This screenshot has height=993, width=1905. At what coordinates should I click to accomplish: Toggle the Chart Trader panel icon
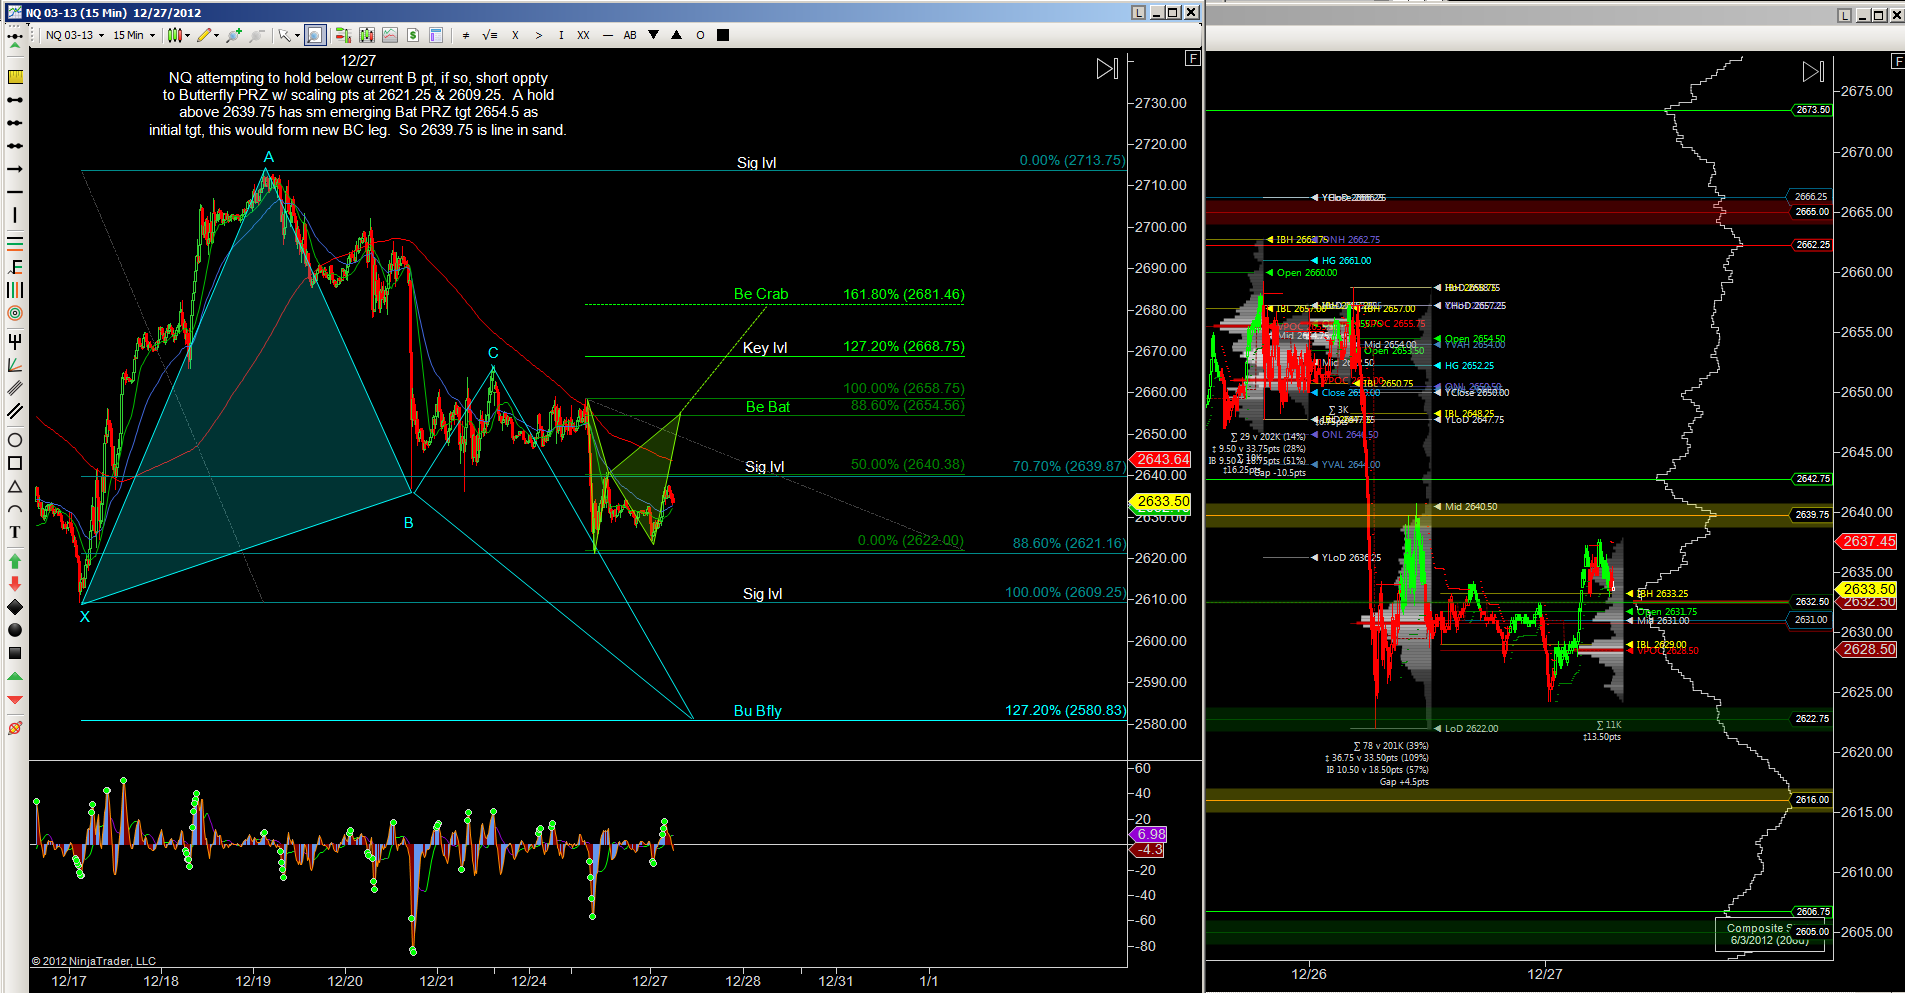(343, 35)
